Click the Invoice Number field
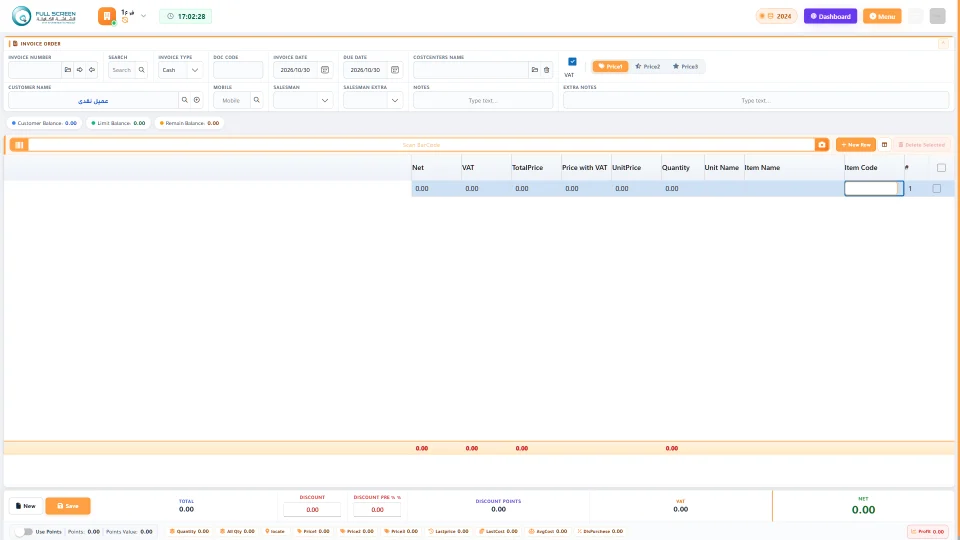 pyautogui.click(x=35, y=70)
